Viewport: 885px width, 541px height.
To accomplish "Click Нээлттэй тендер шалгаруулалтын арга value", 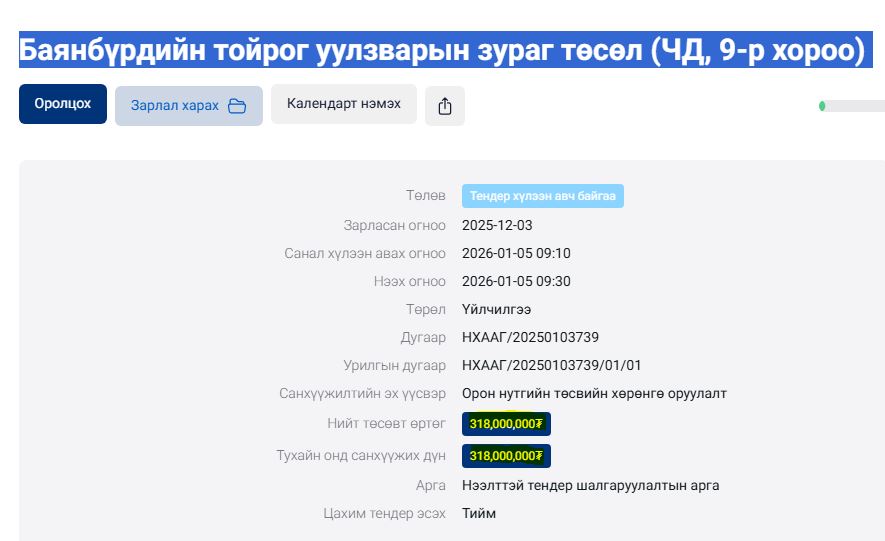I will pyautogui.click(x=590, y=485).
